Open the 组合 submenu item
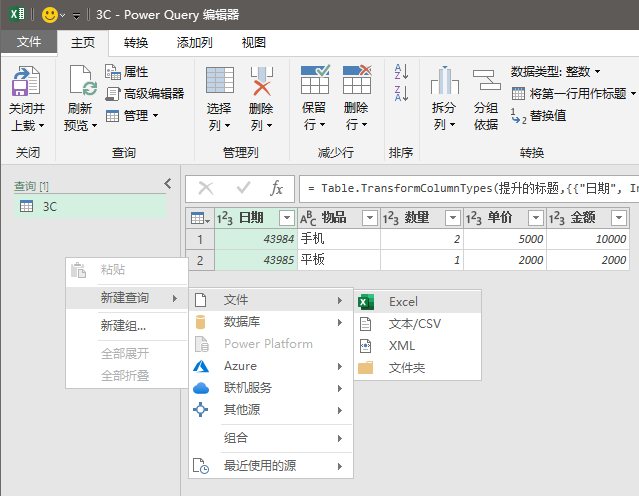 [x=271, y=438]
